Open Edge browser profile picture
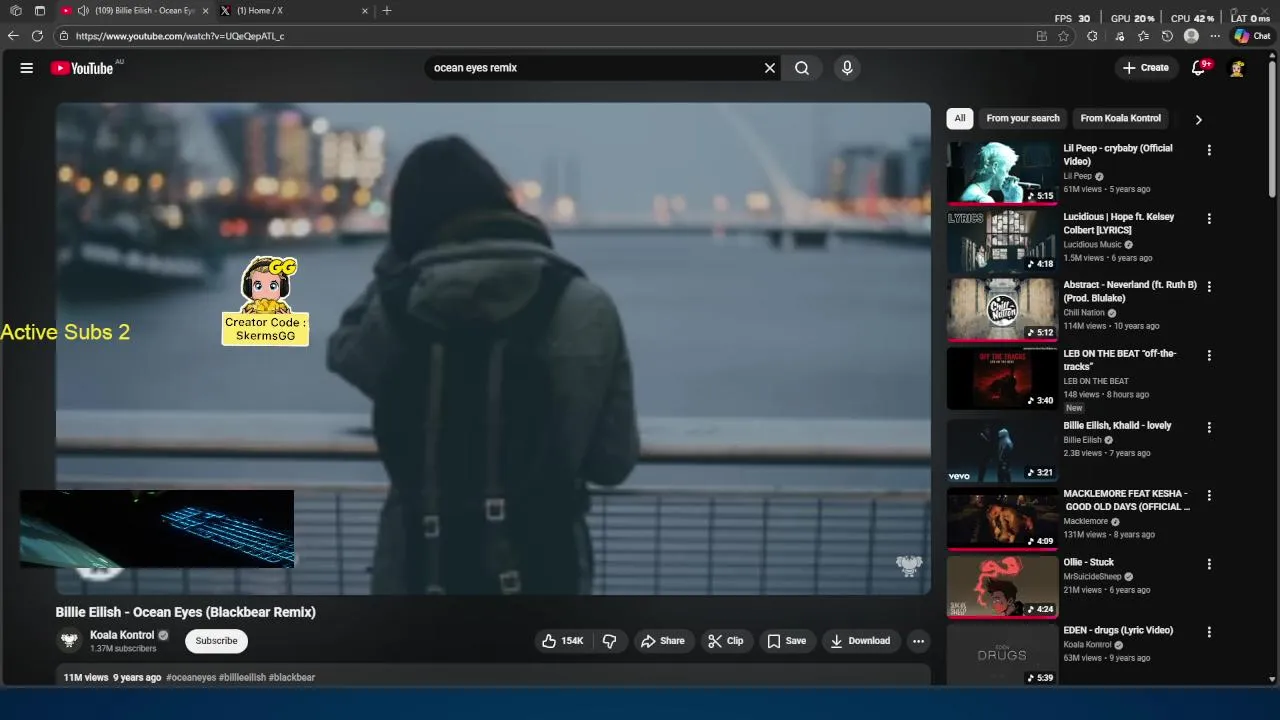The image size is (1280, 720). pyautogui.click(x=1191, y=36)
